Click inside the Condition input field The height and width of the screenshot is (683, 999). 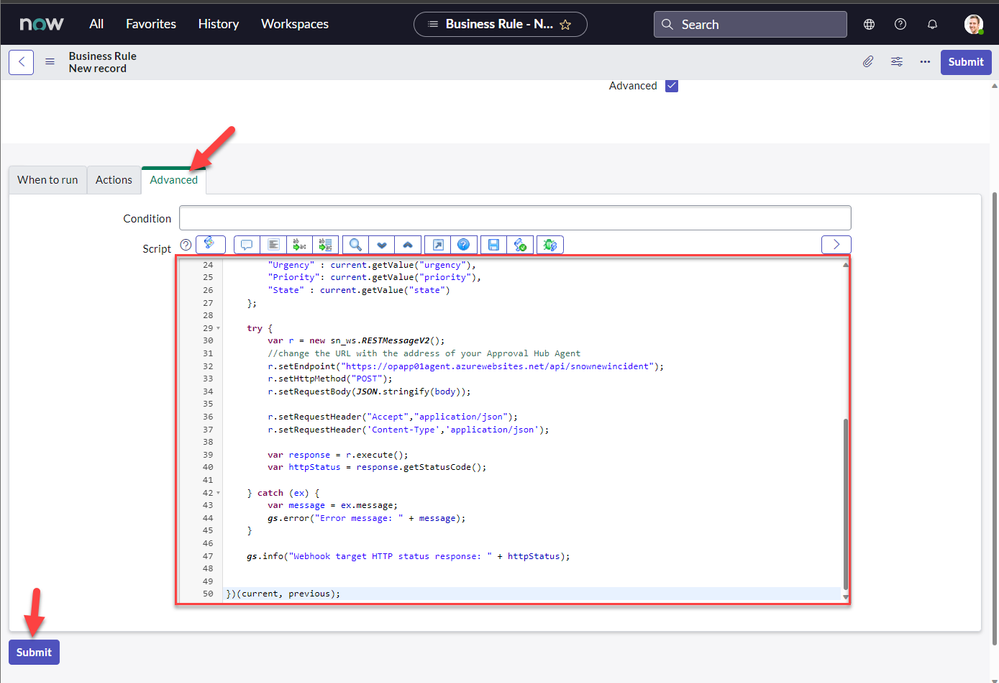pos(515,218)
